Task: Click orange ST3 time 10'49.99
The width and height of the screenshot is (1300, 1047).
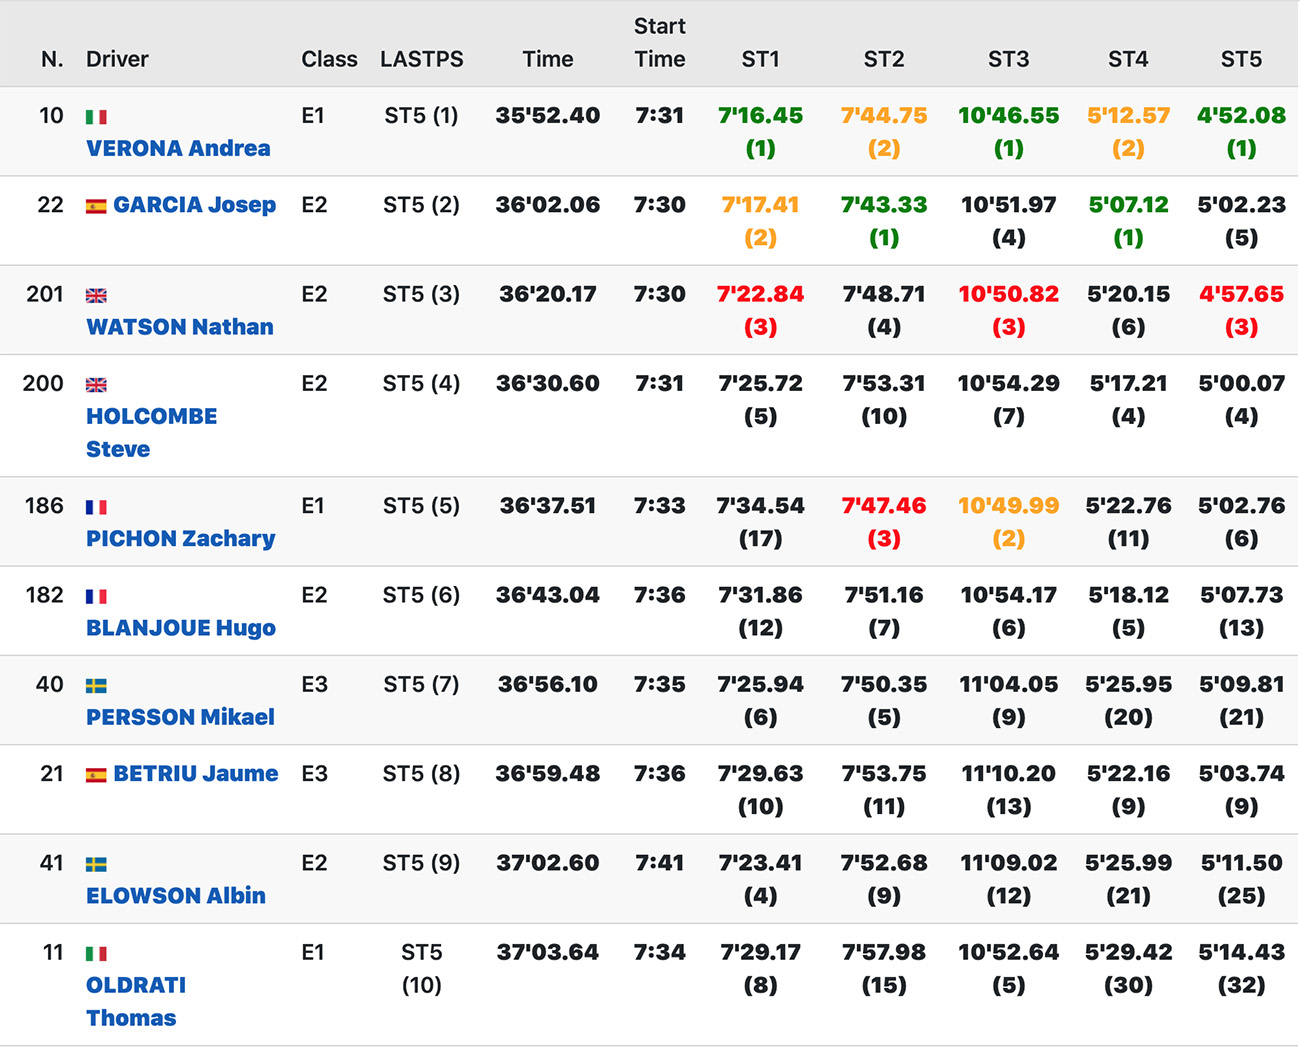Action: 1008,505
